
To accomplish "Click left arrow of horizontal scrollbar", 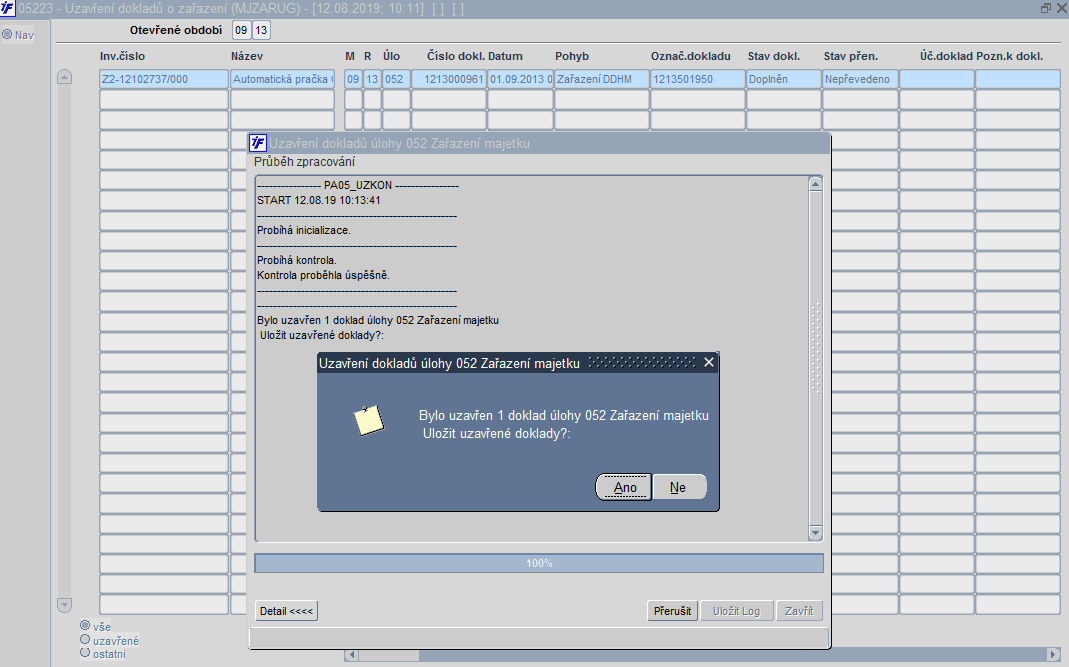I will [352, 655].
